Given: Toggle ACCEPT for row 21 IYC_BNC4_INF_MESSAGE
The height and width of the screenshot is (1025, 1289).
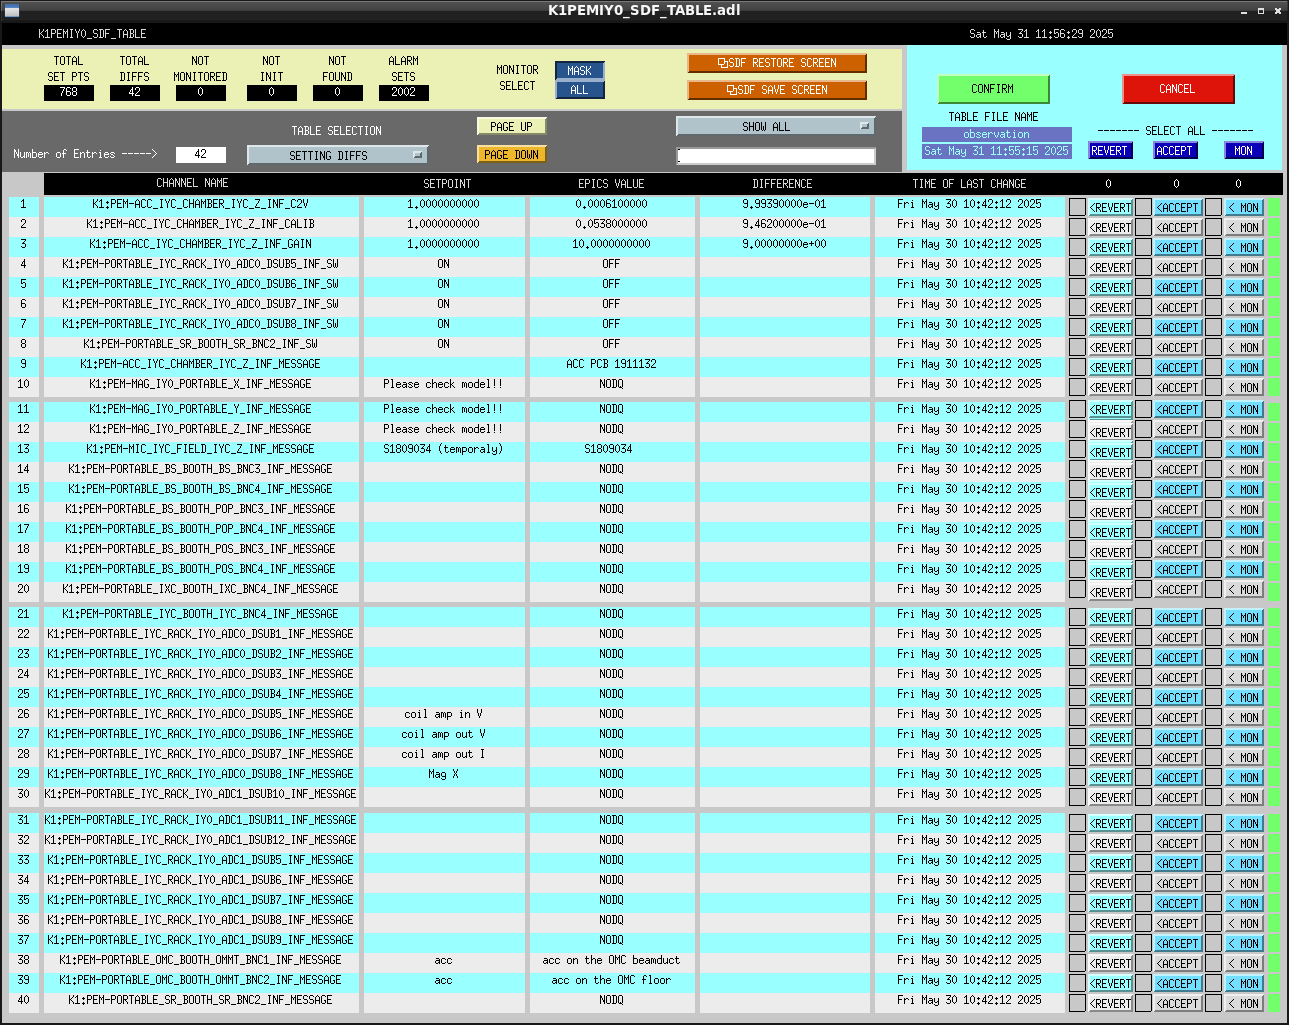Looking at the screenshot, I should [x=1178, y=618].
